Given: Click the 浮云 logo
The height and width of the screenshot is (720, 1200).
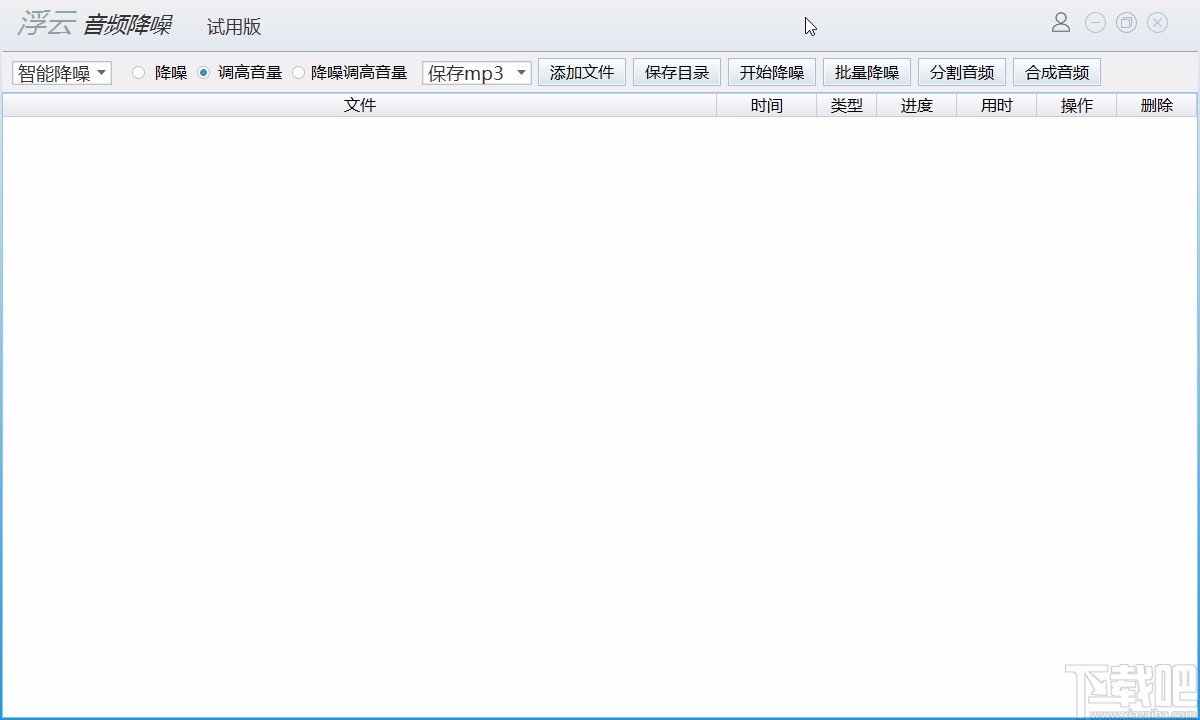Looking at the screenshot, I should click(43, 25).
